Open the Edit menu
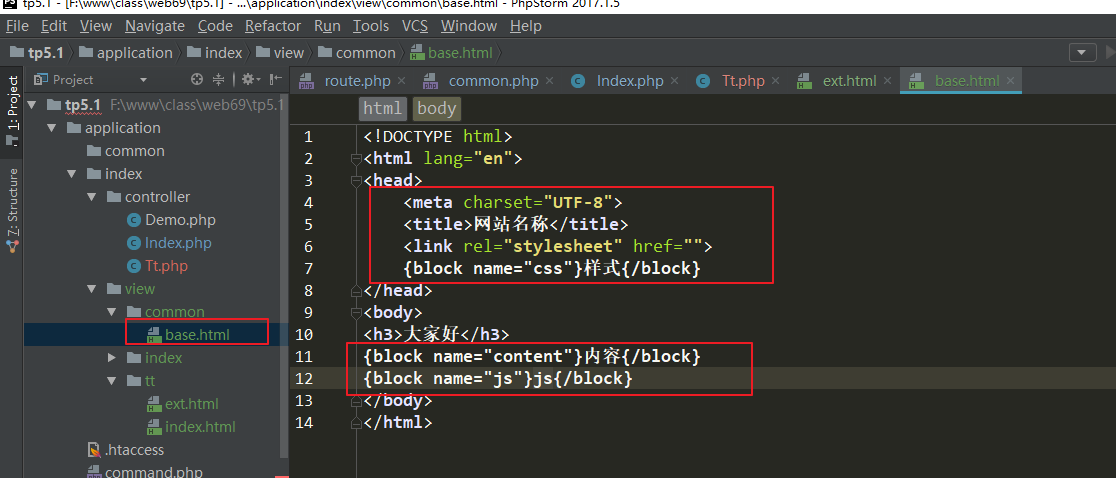 click(54, 26)
